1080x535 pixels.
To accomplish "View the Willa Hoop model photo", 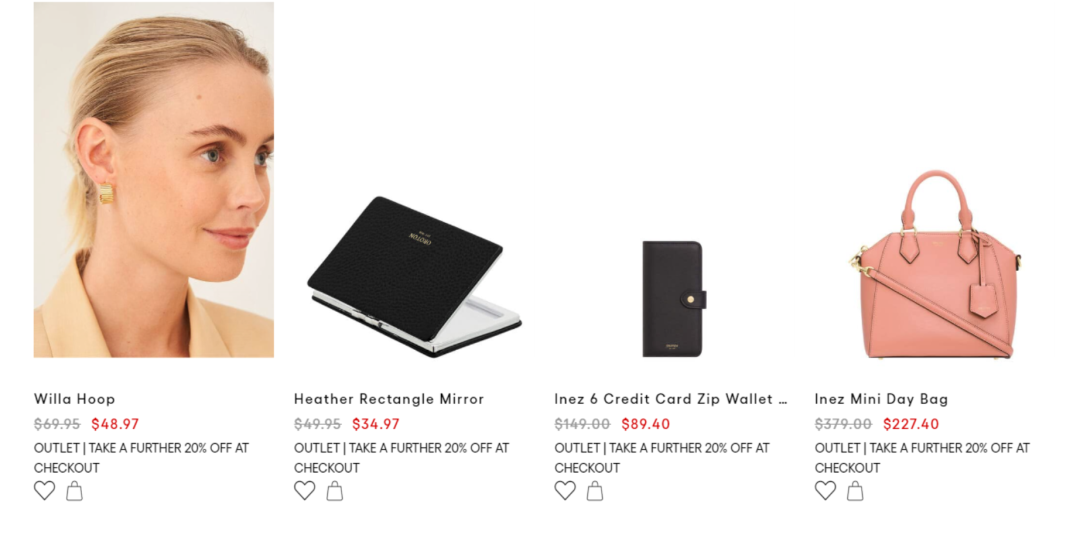I will click(x=154, y=180).
